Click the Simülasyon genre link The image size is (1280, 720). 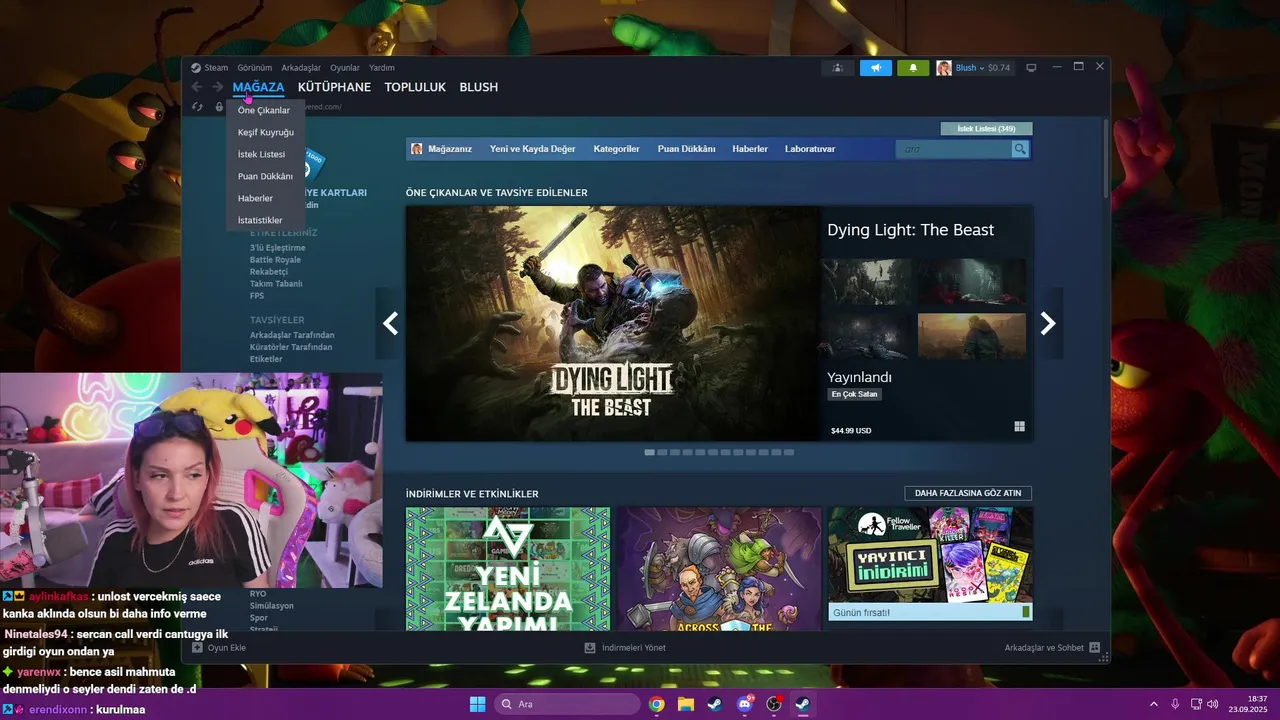(x=272, y=606)
